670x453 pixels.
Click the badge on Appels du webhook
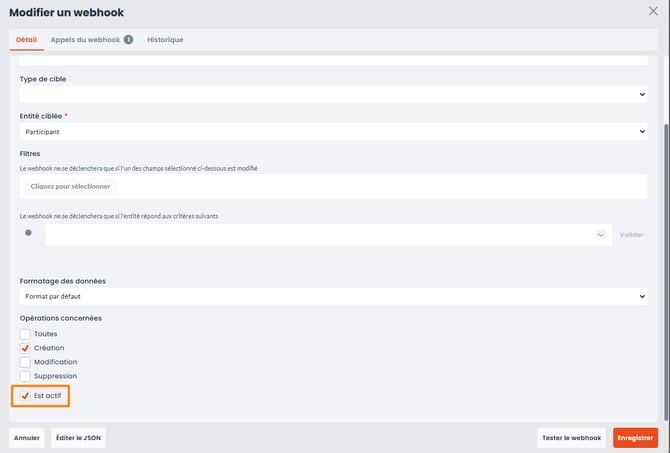(x=128, y=40)
